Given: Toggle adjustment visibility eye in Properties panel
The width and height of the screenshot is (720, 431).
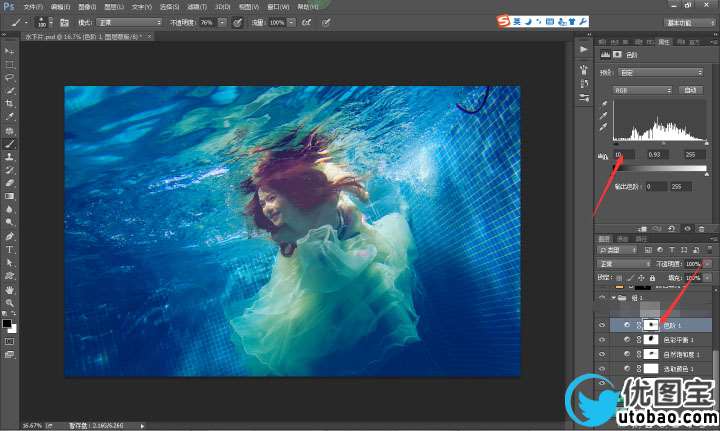Looking at the screenshot, I should point(687,229).
